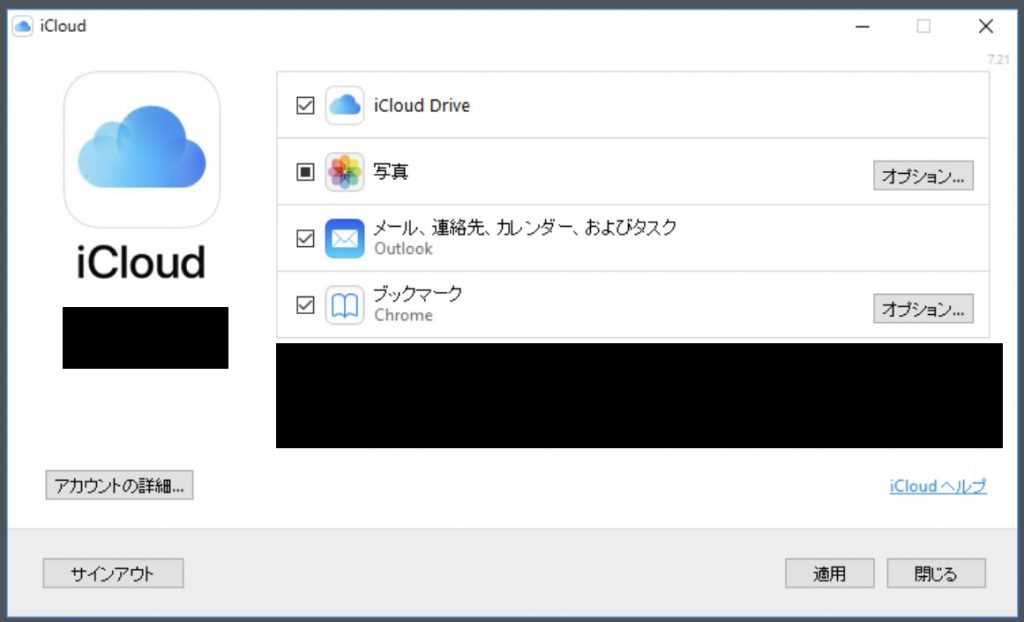Click the 写真 label
This screenshot has width=1024, height=622.
[391, 172]
